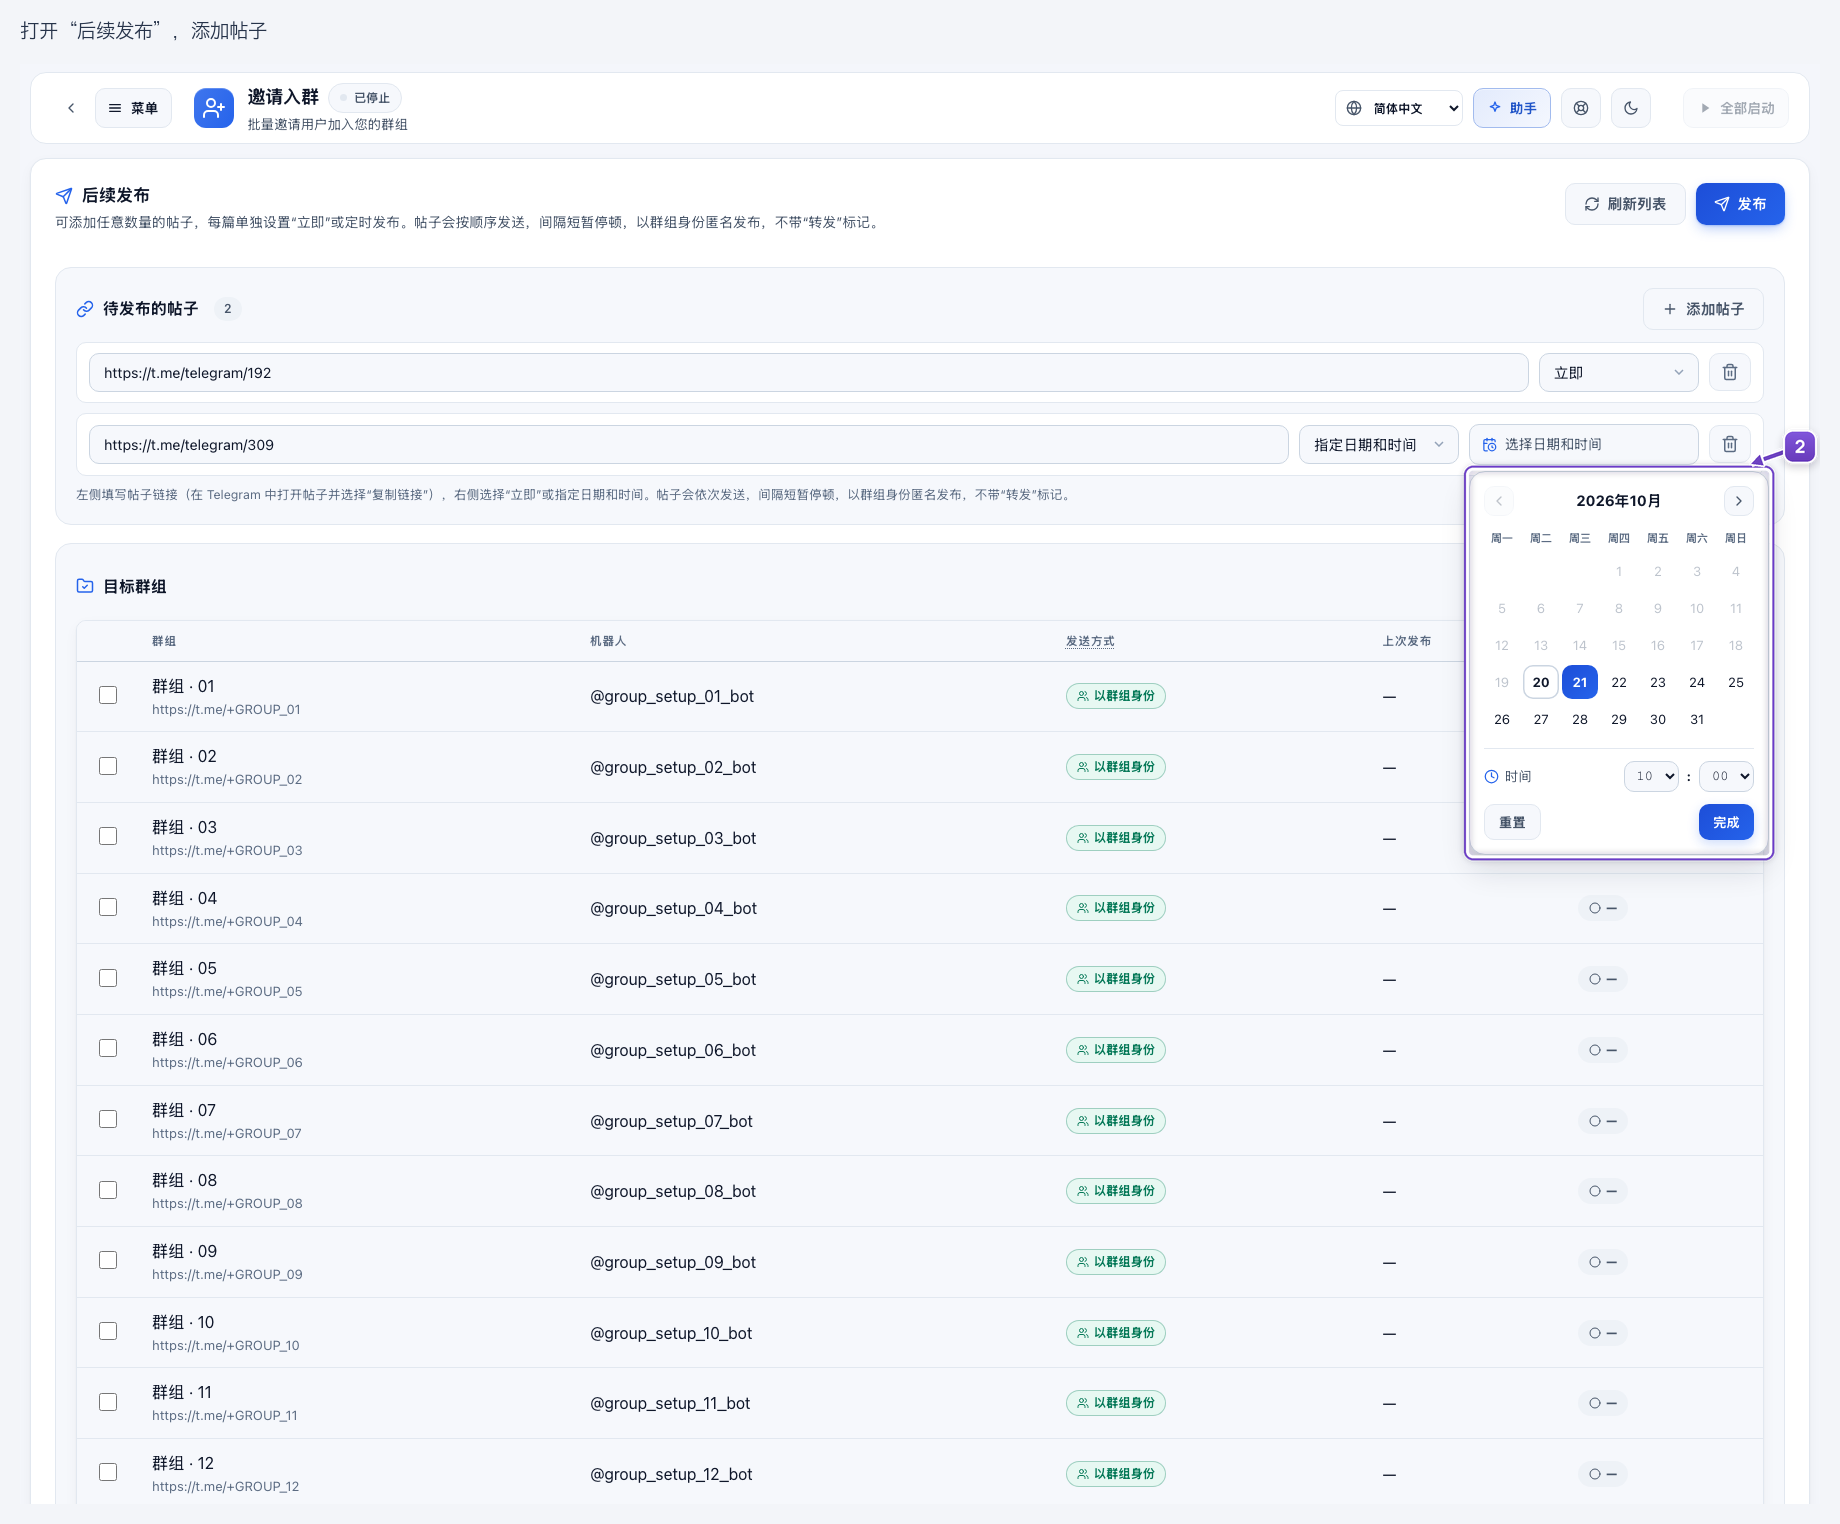
Task: Click the telegram/192 link field
Action: click(x=808, y=373)
